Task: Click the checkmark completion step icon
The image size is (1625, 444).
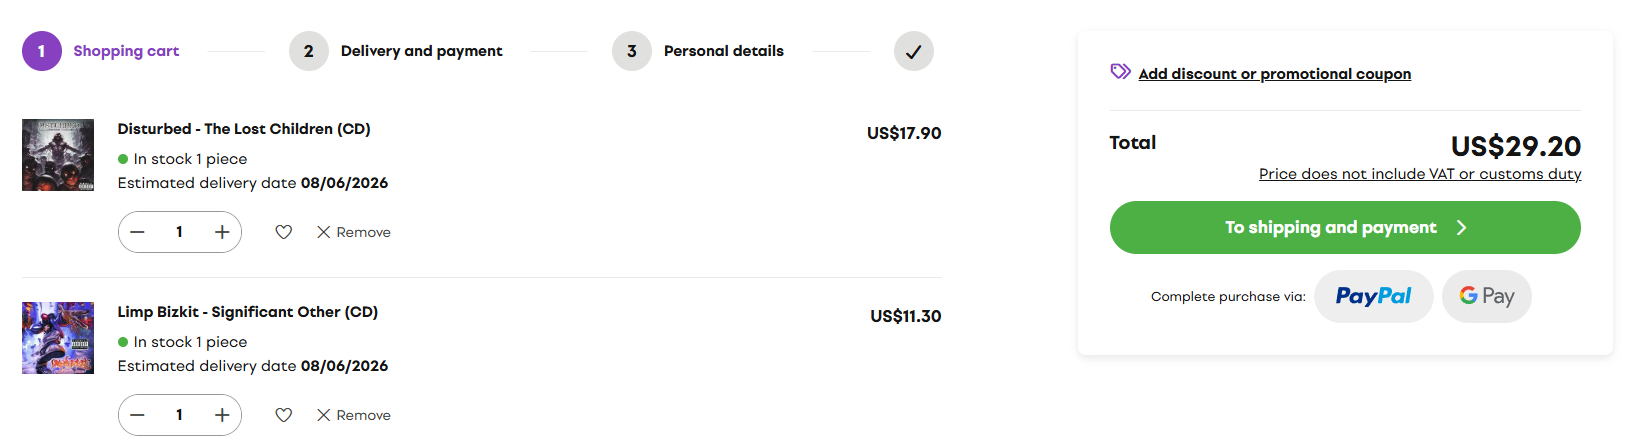Action: pyautogui.click(x=914, y=51)
